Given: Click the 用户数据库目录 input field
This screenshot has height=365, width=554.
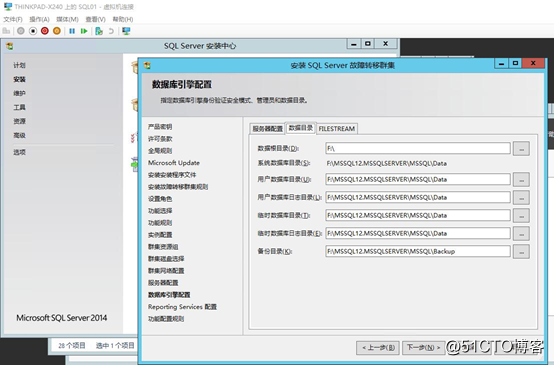Looking at the screenshot, I should 418,179.
